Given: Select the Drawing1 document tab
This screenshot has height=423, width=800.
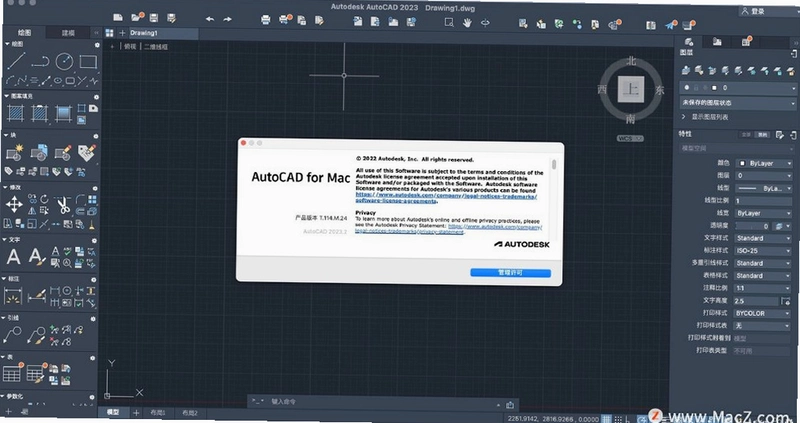Looking at the screenshot, I should [x=163, y=33].
